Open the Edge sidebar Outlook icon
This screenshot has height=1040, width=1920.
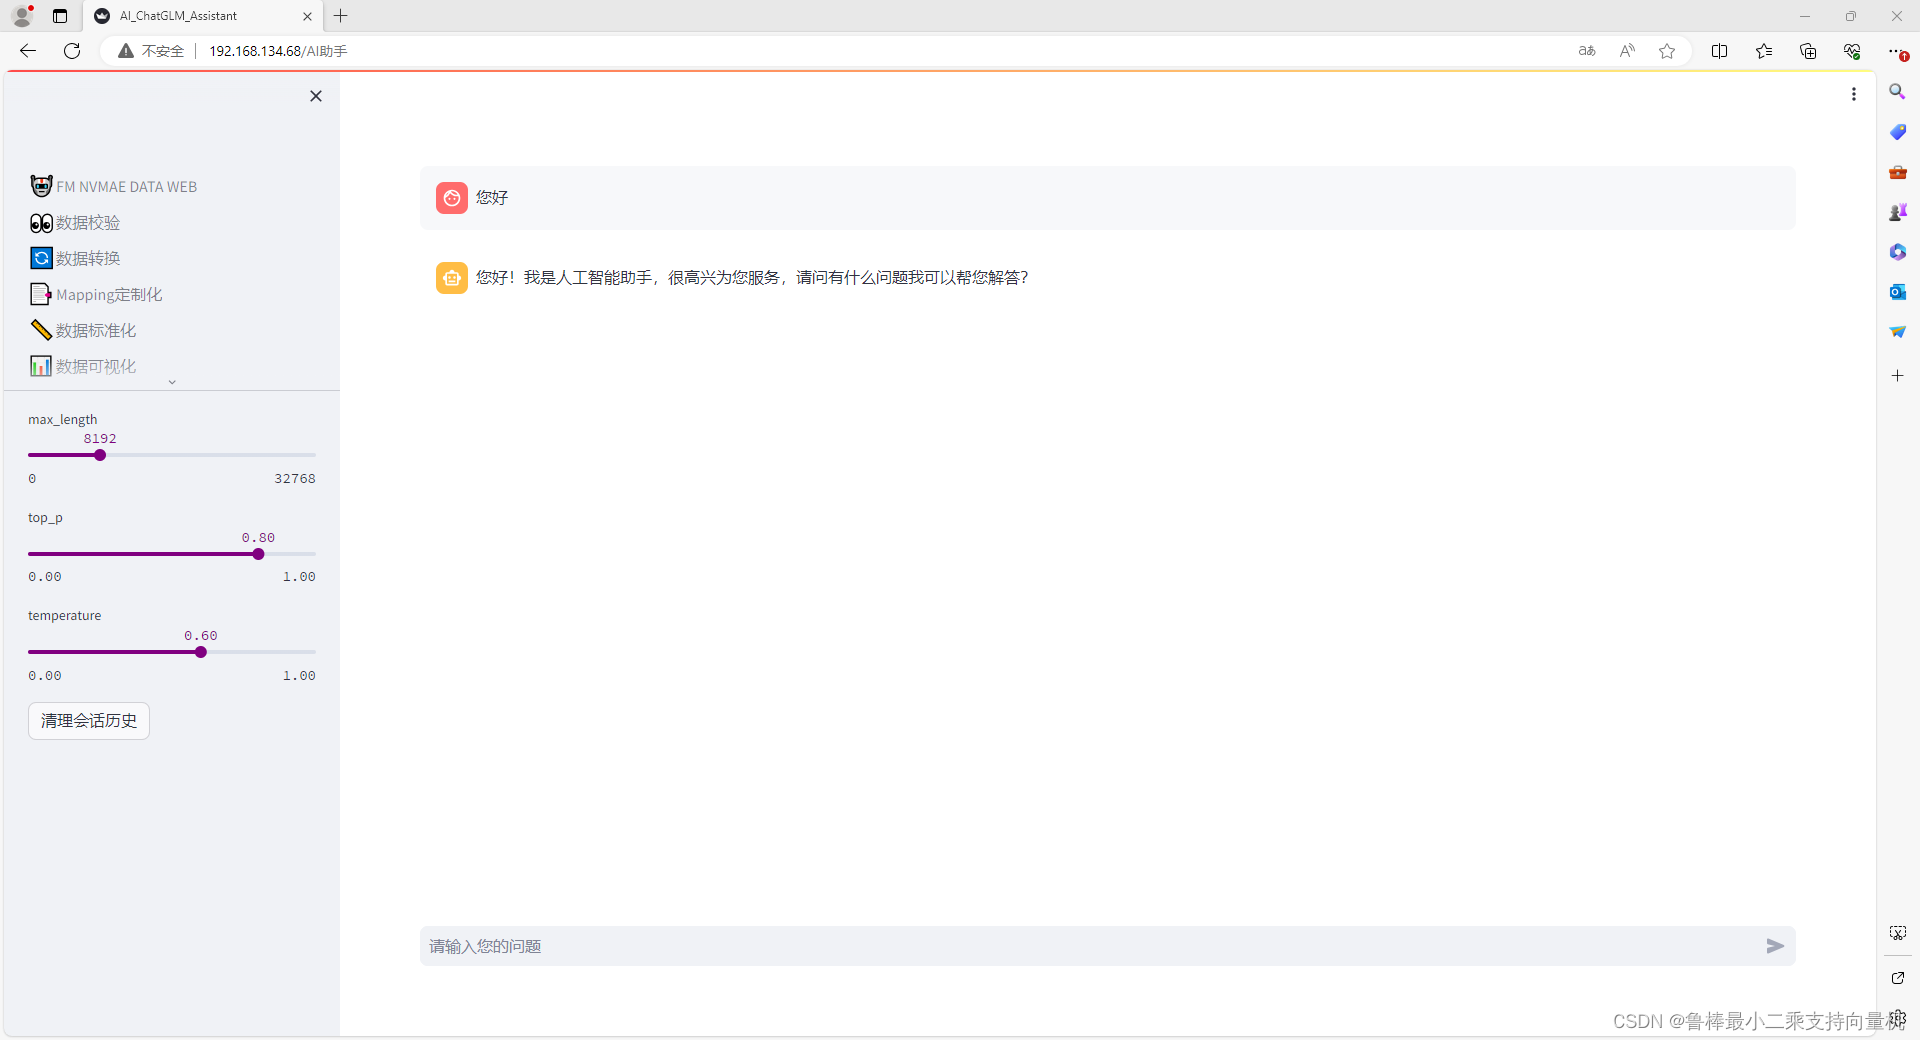click(1897, 292)
